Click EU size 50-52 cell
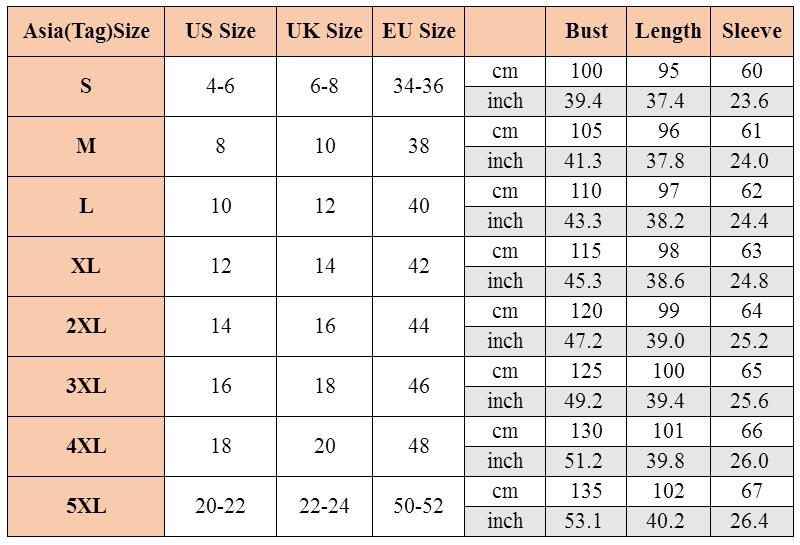Screen dimensions: 800x545 (x=419, y=506)
